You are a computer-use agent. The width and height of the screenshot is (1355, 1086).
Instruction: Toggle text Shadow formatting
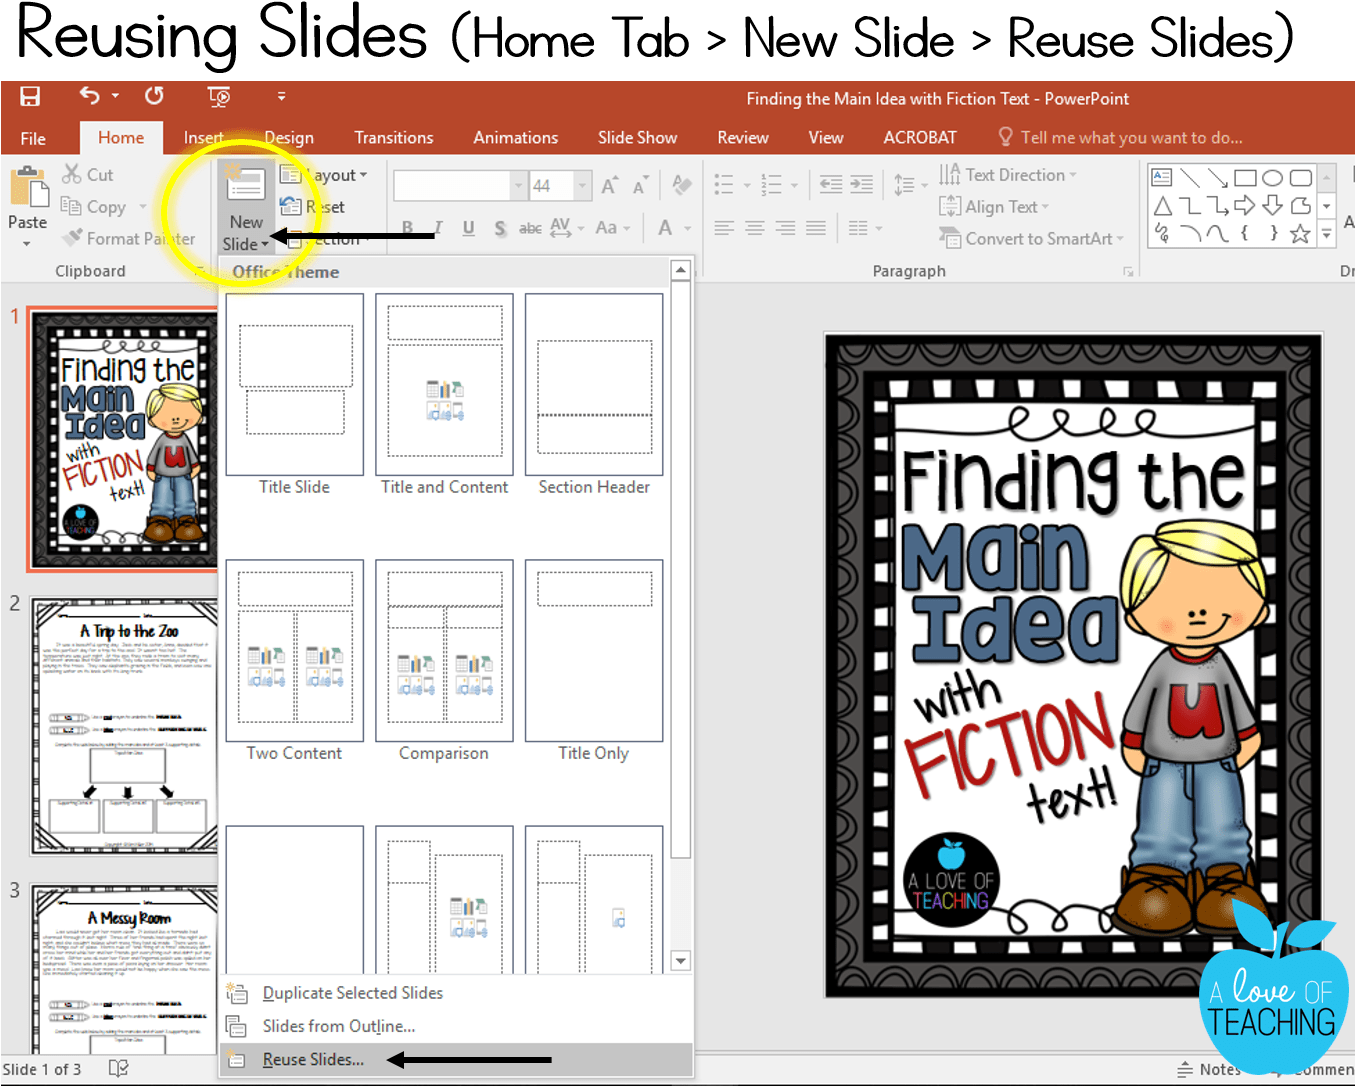499,228
